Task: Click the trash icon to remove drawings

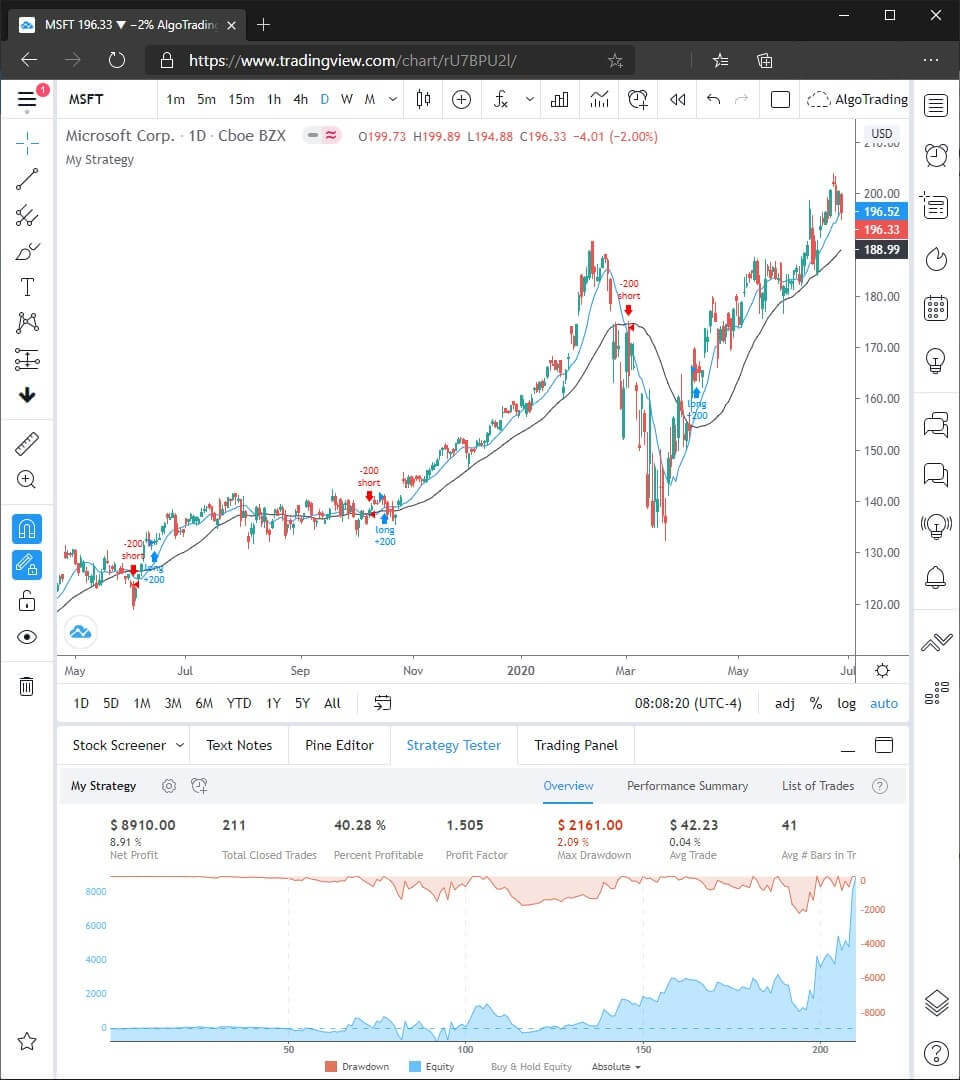Action: click(27, 686)
